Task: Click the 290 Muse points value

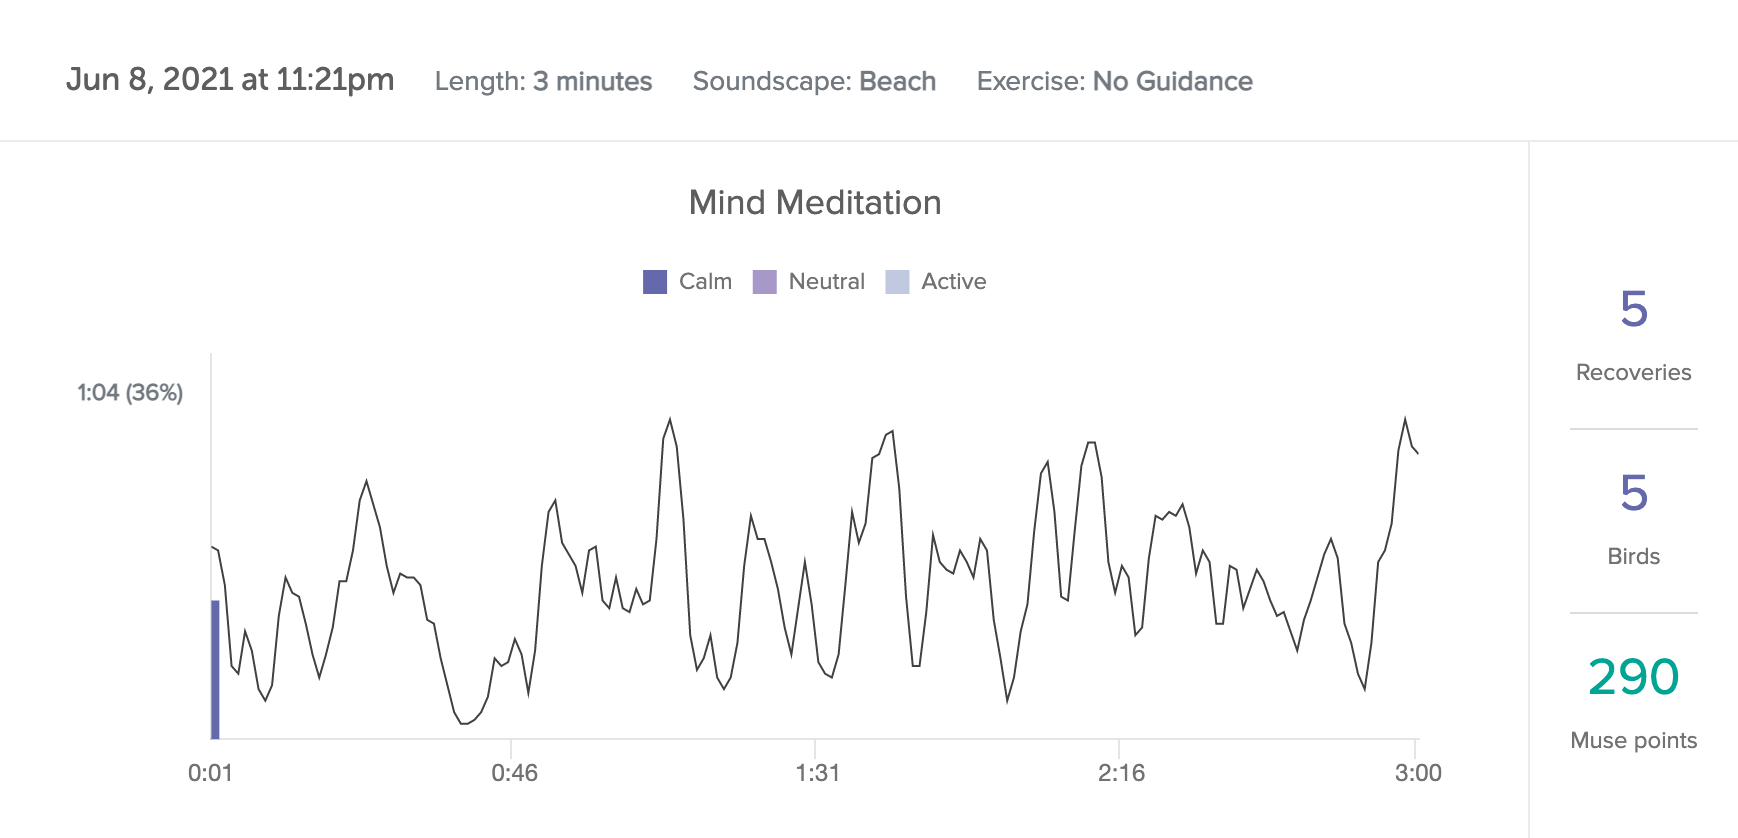Action: (1633, 677)
